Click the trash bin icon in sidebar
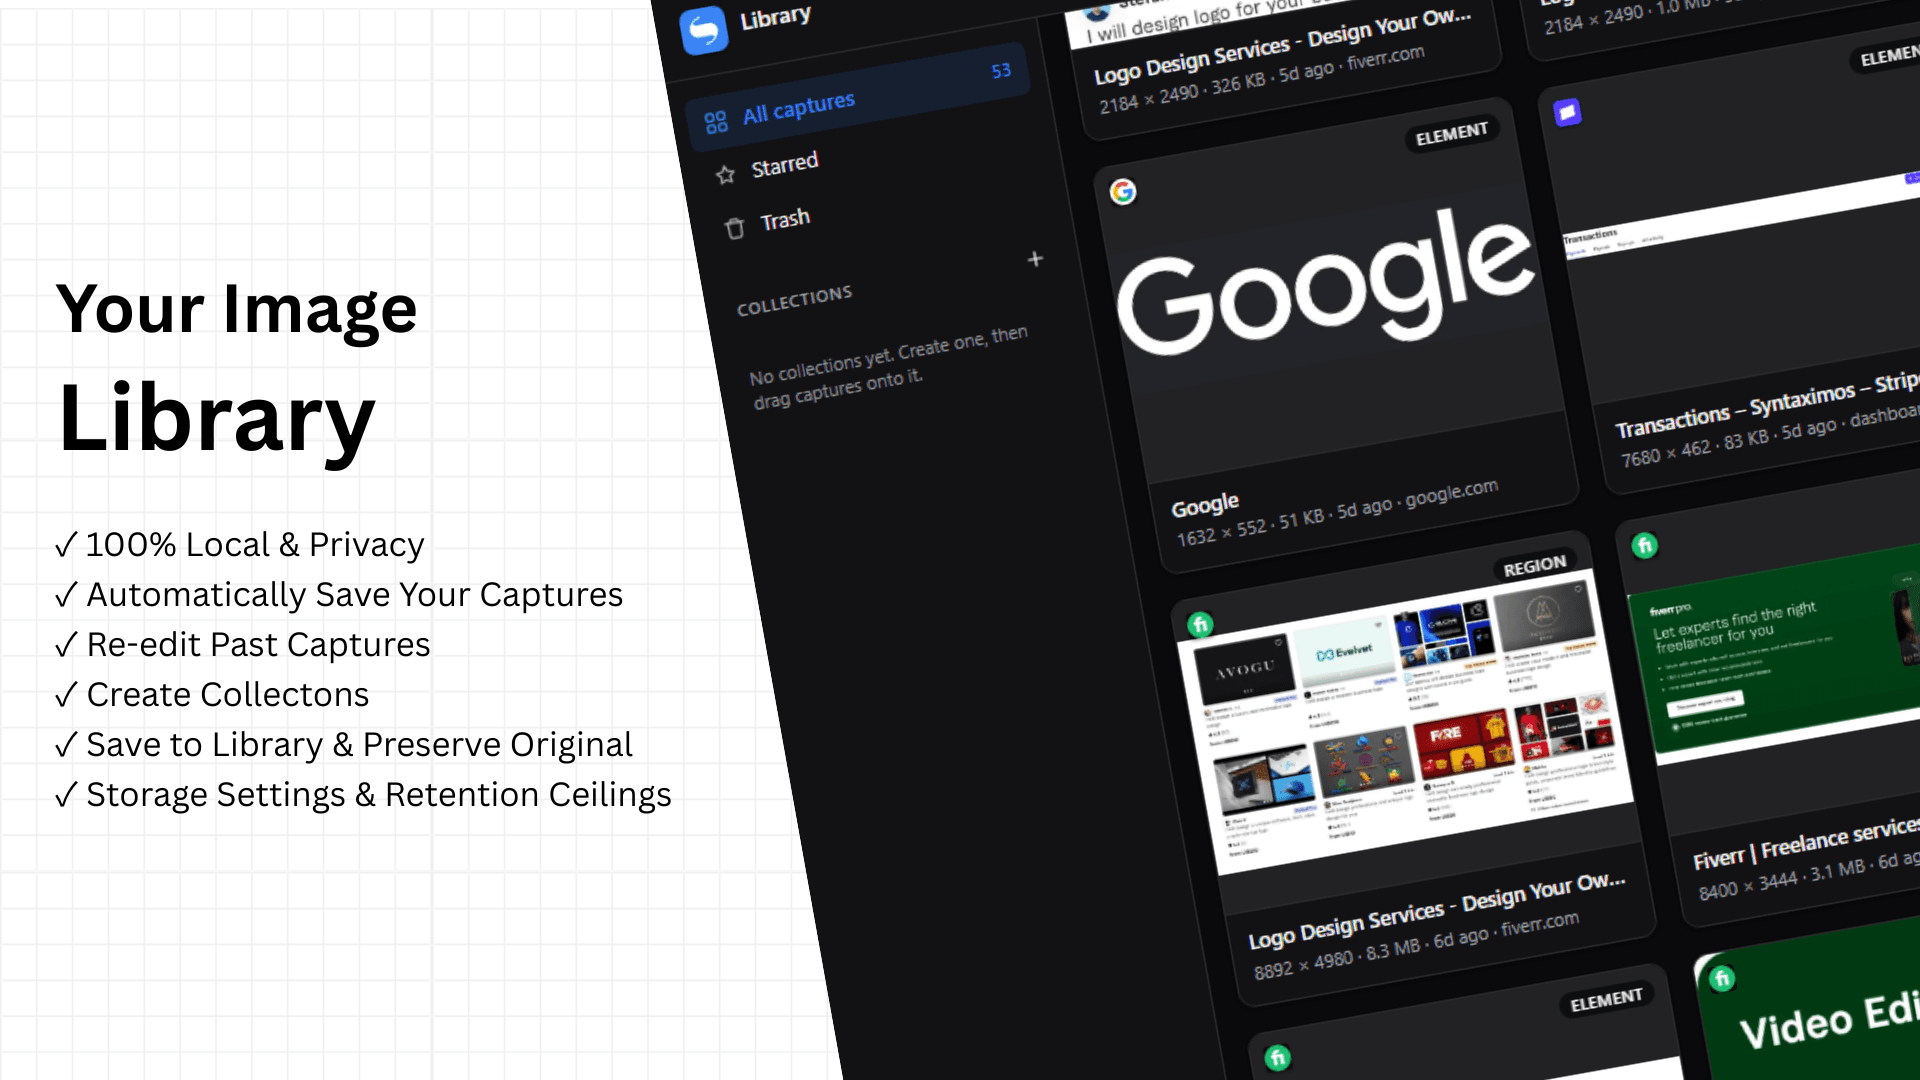Image resolution: width=1920 pixels, height=1080 pixels. (x=735, y=229)
